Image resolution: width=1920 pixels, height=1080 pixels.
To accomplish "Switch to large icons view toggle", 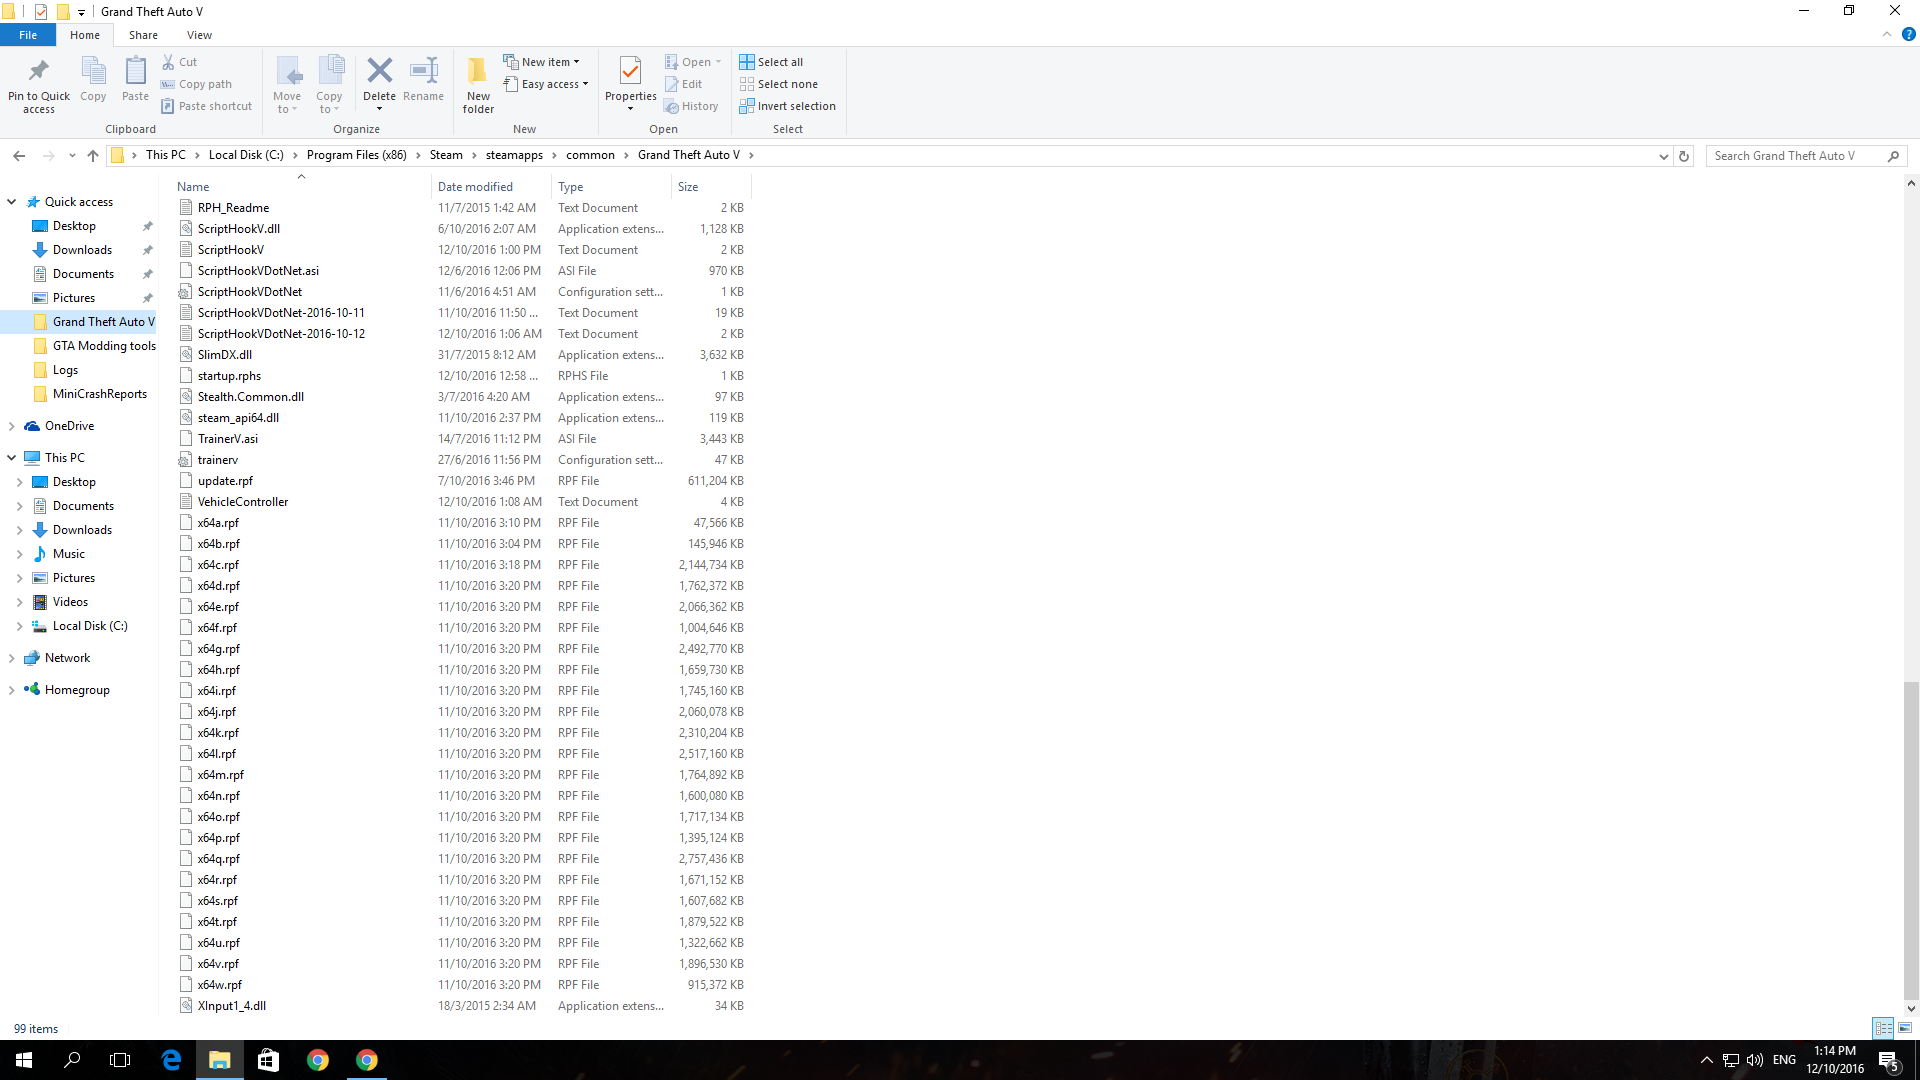I will pyautogui.click(x=1905, y=1028).
